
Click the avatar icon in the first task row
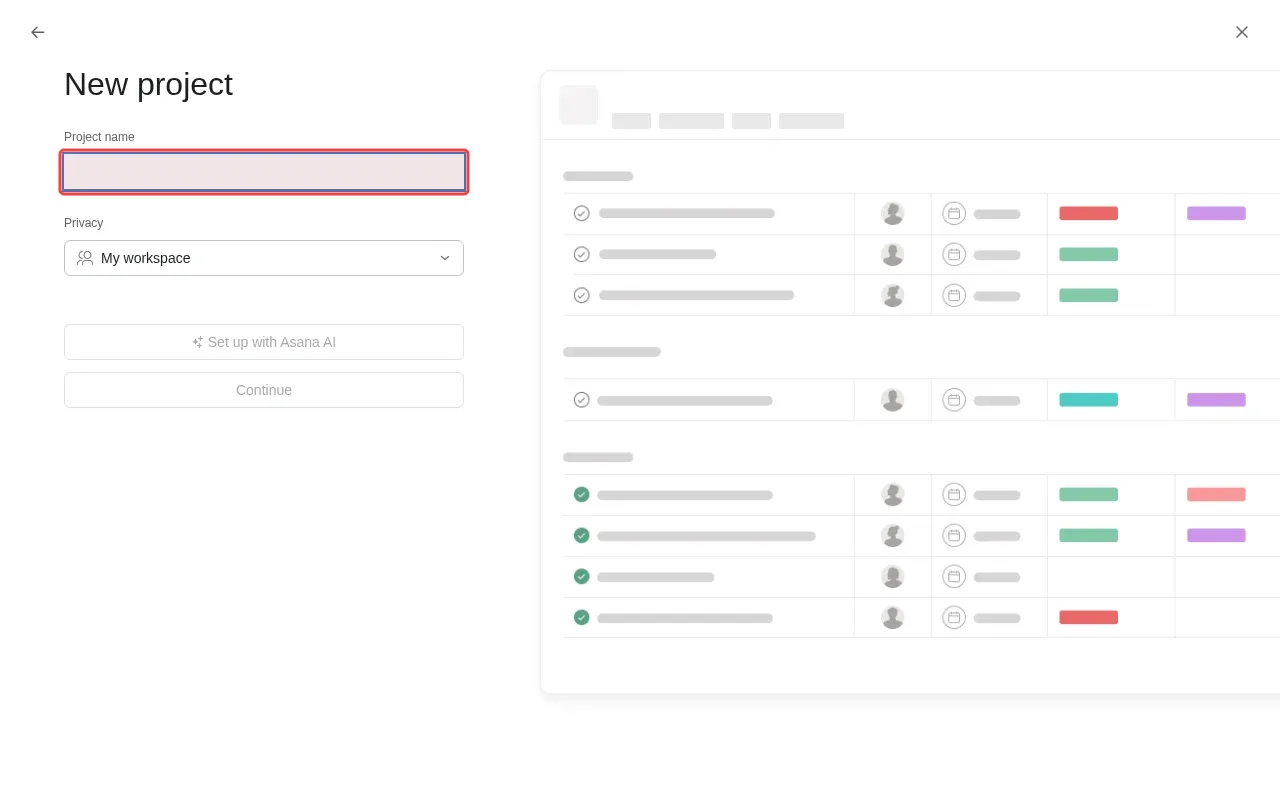pyautogui.click(x=892, y=213)
